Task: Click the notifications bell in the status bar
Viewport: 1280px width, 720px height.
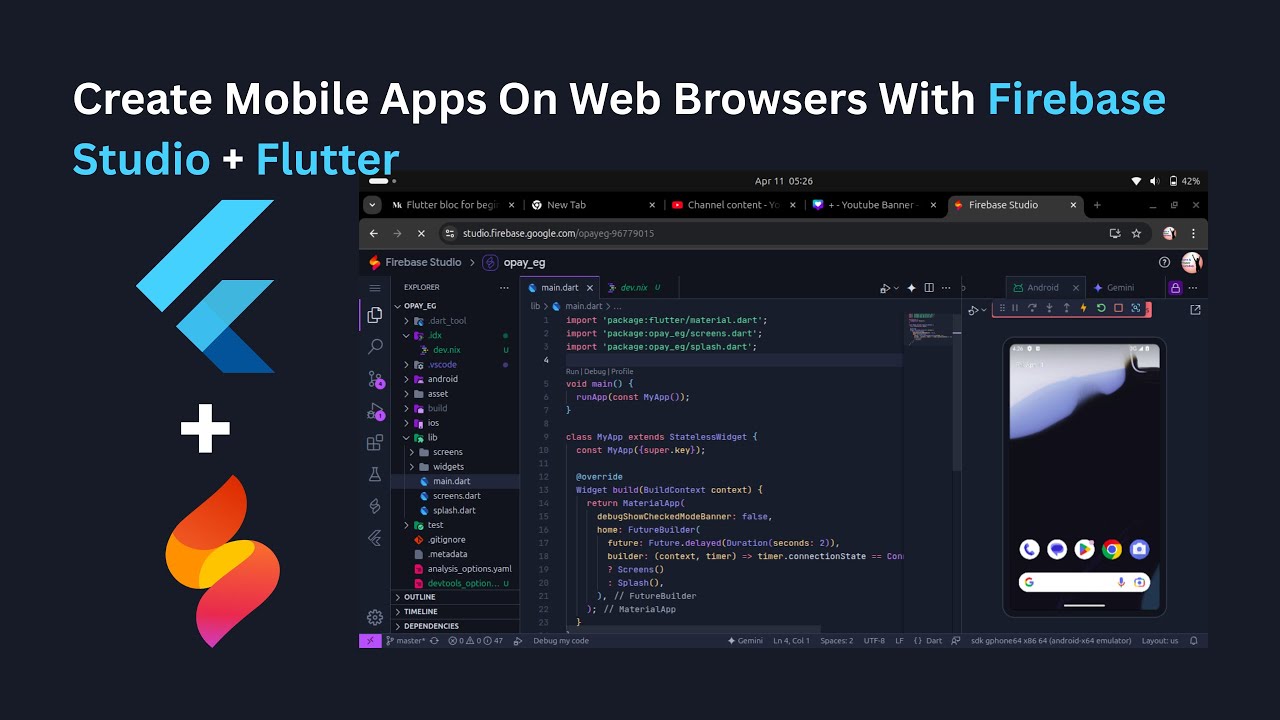Action: [x=1194, y=640]
